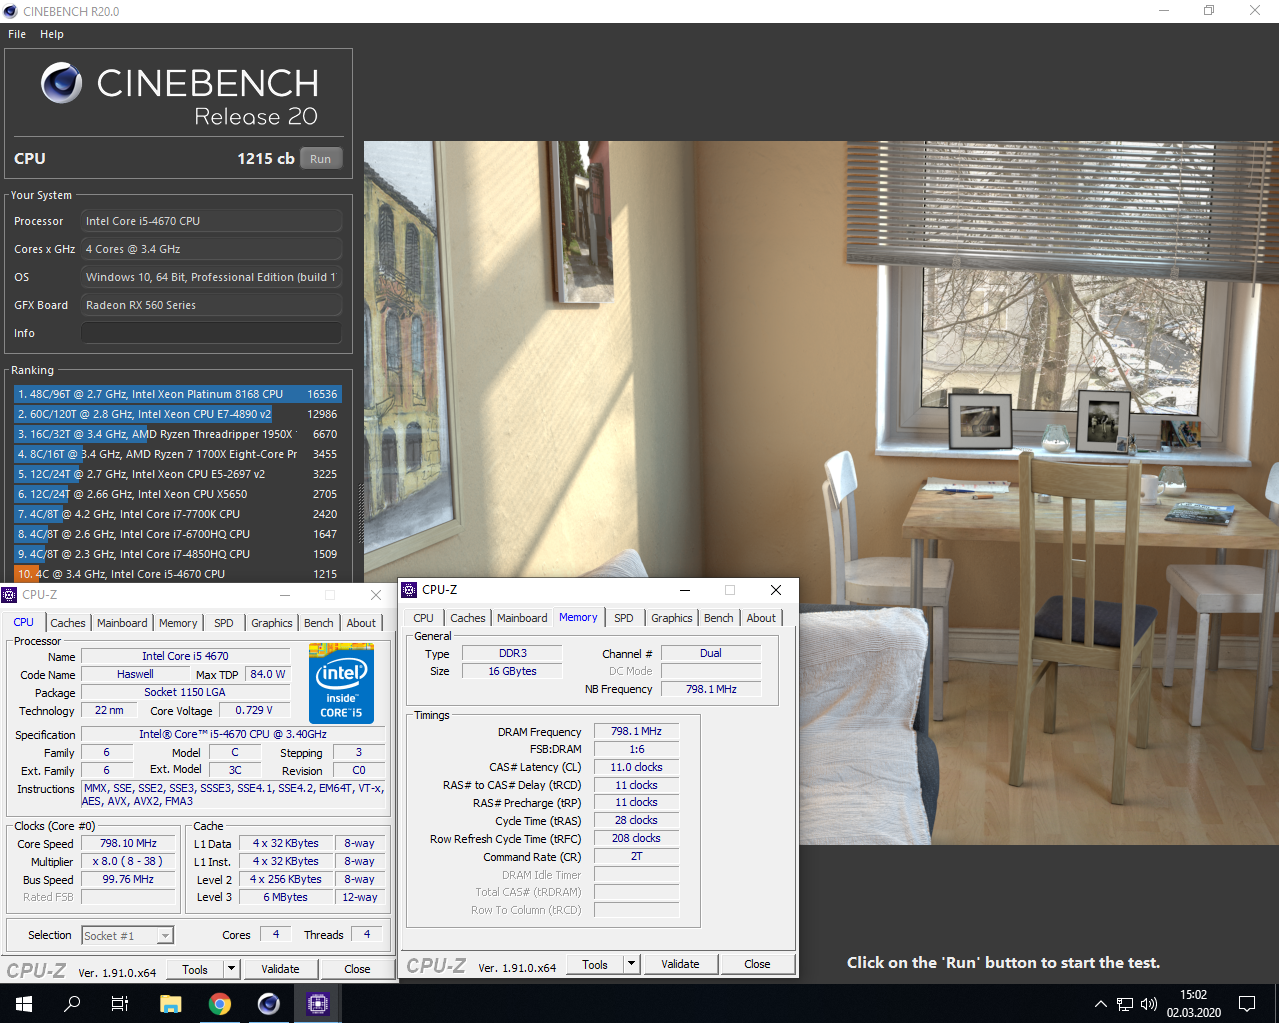The height and width of the screenshot is (1023, 1279).
Task: Open network status in system tray
Action: [x=1125, y=1004]
